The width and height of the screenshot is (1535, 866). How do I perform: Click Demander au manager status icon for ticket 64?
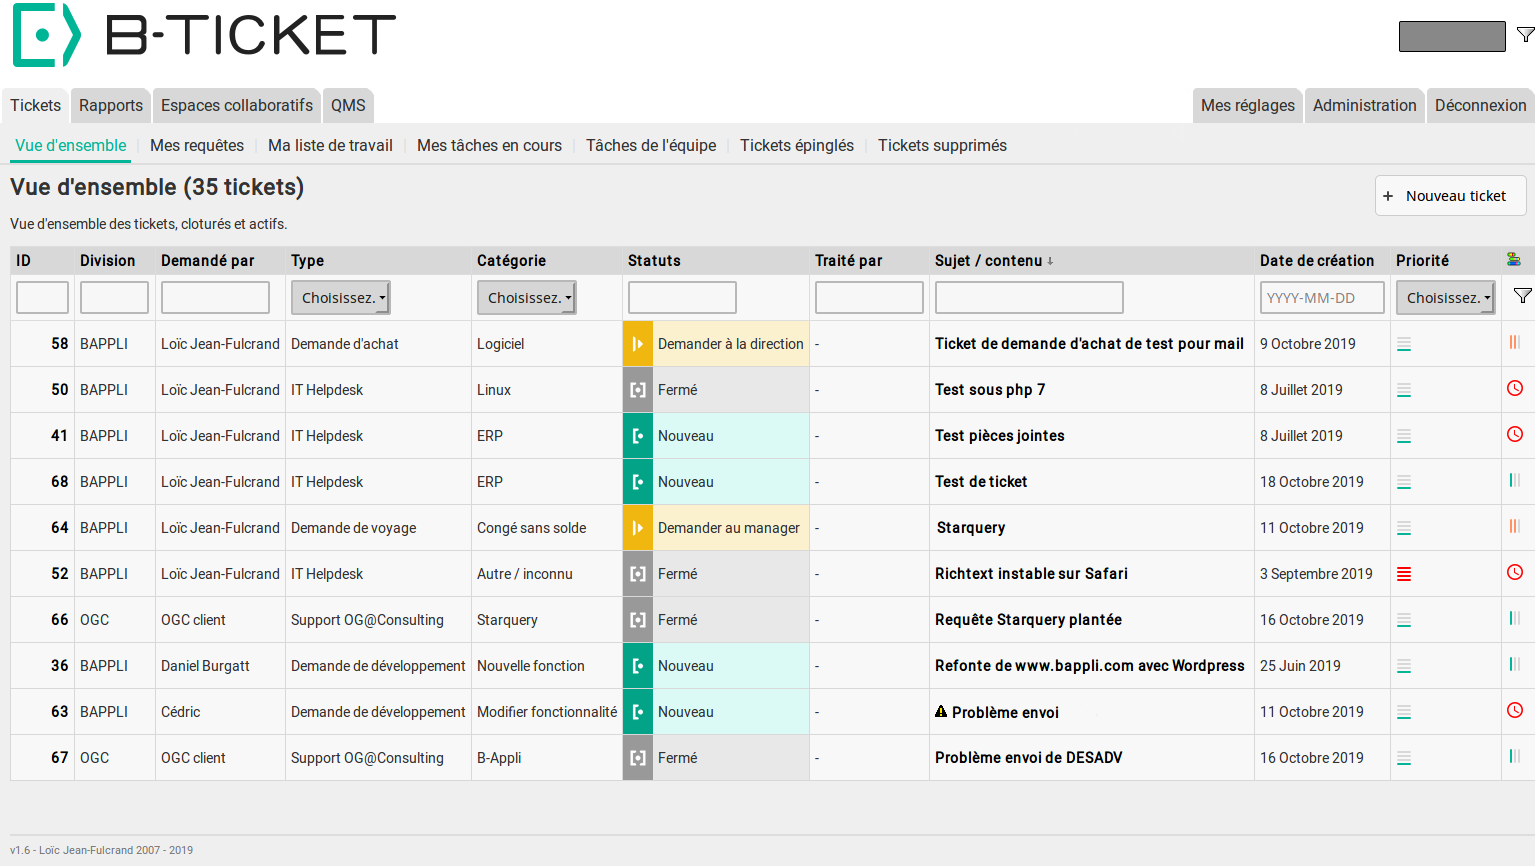637,528
